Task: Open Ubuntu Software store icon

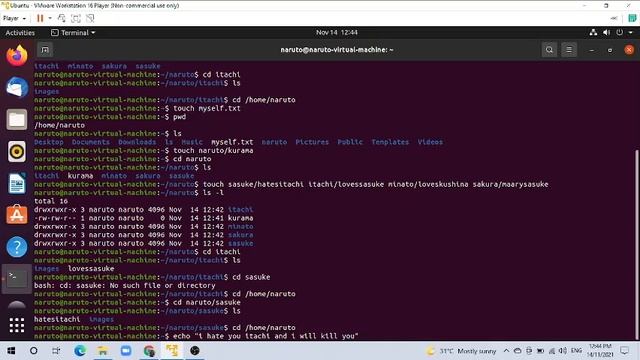Action: tap(17, 215)
